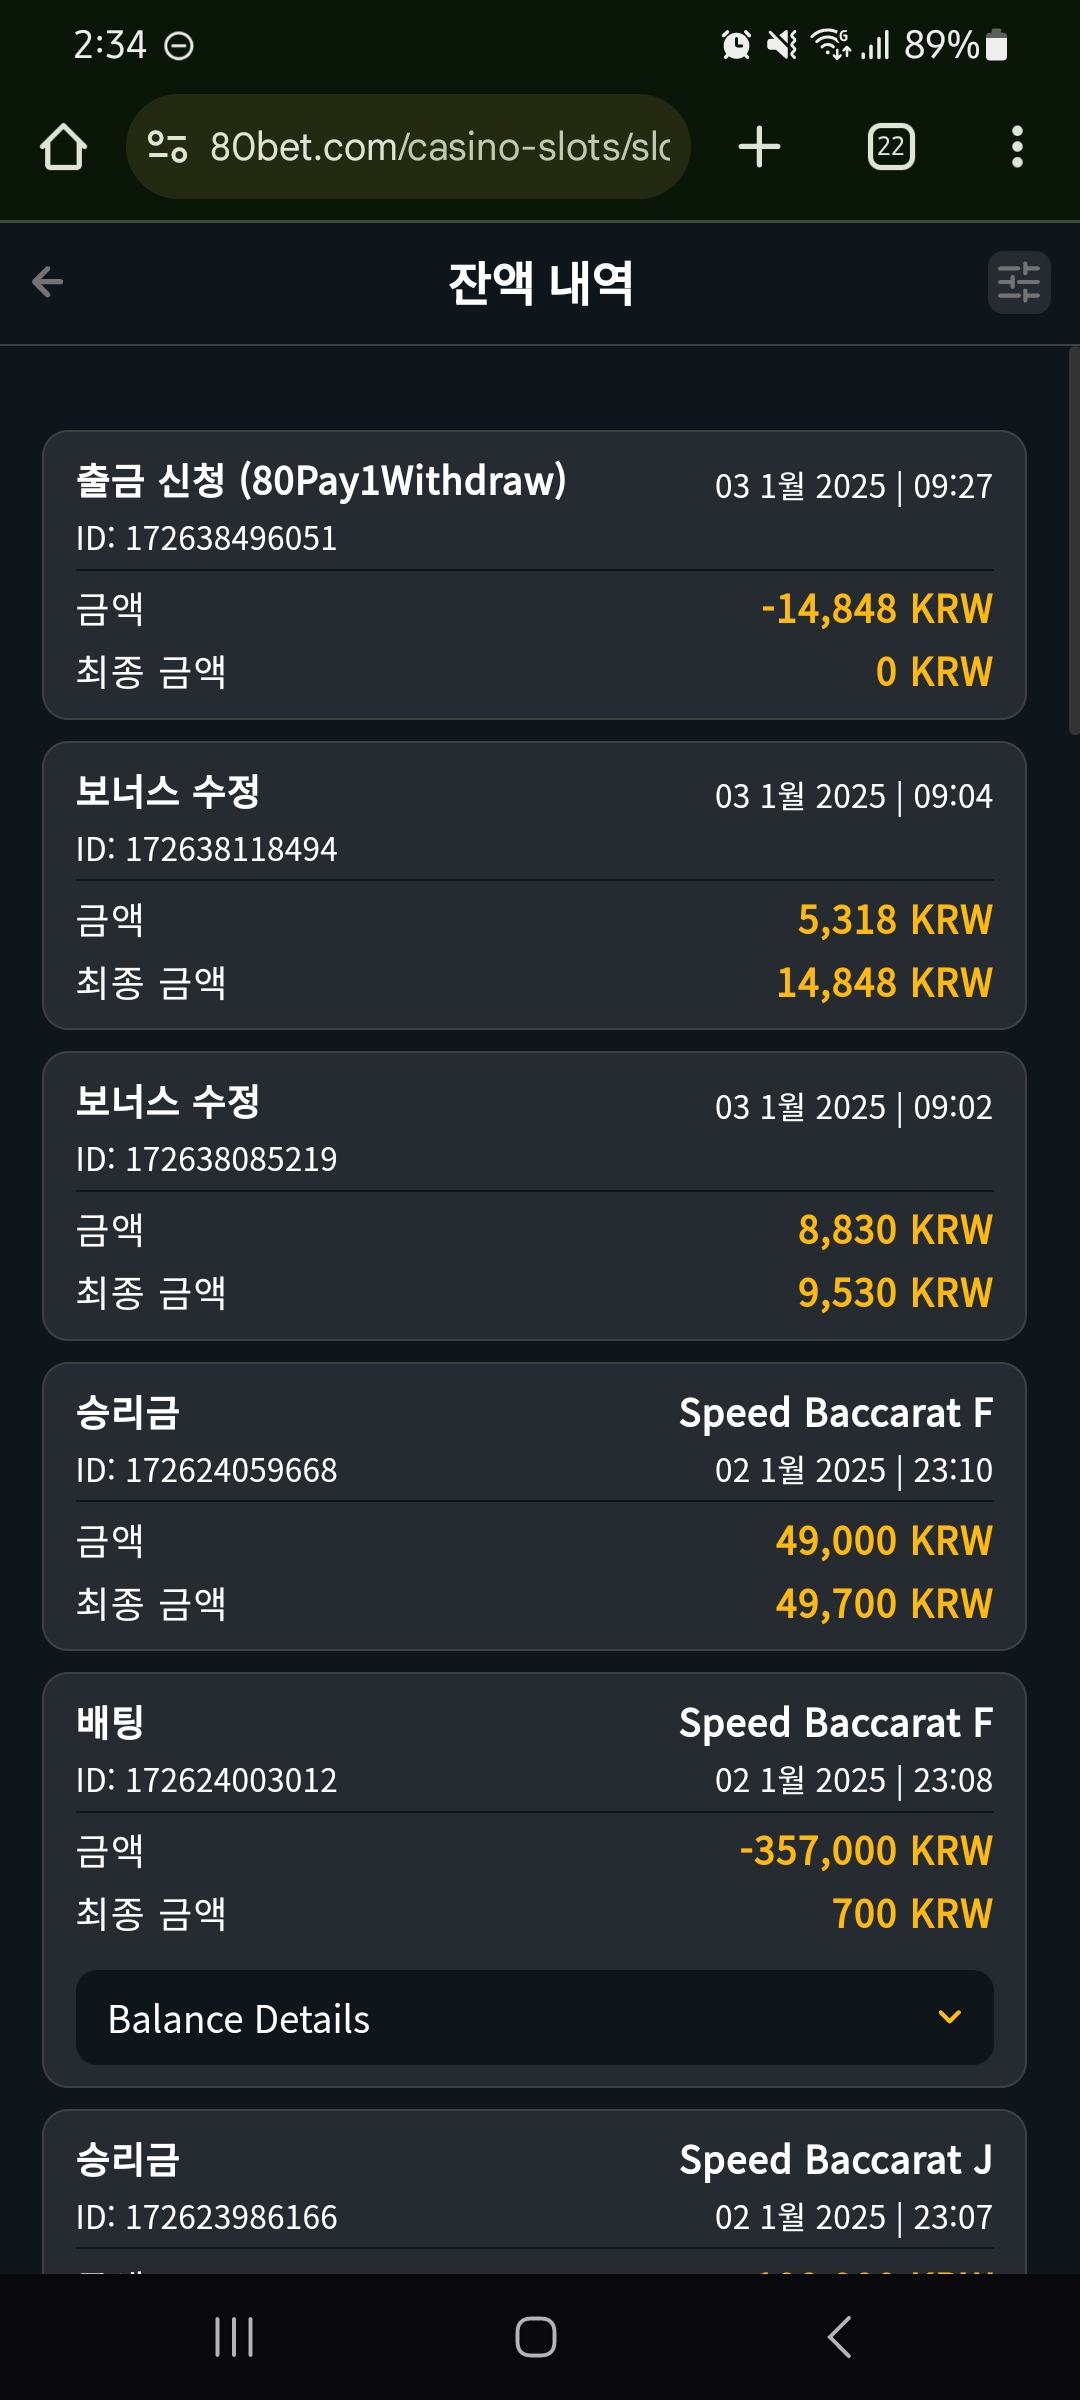Go back with the page header arrow
Viewport: 1080px width, 2400px height.
click(x=47, y=282)
